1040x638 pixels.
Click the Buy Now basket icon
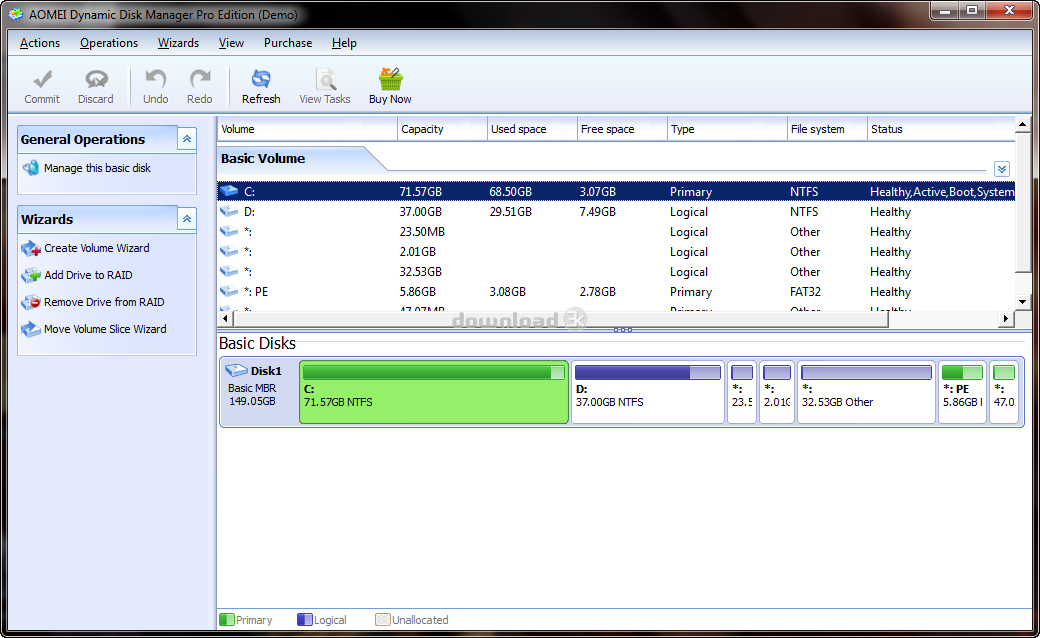pos(391,79)
